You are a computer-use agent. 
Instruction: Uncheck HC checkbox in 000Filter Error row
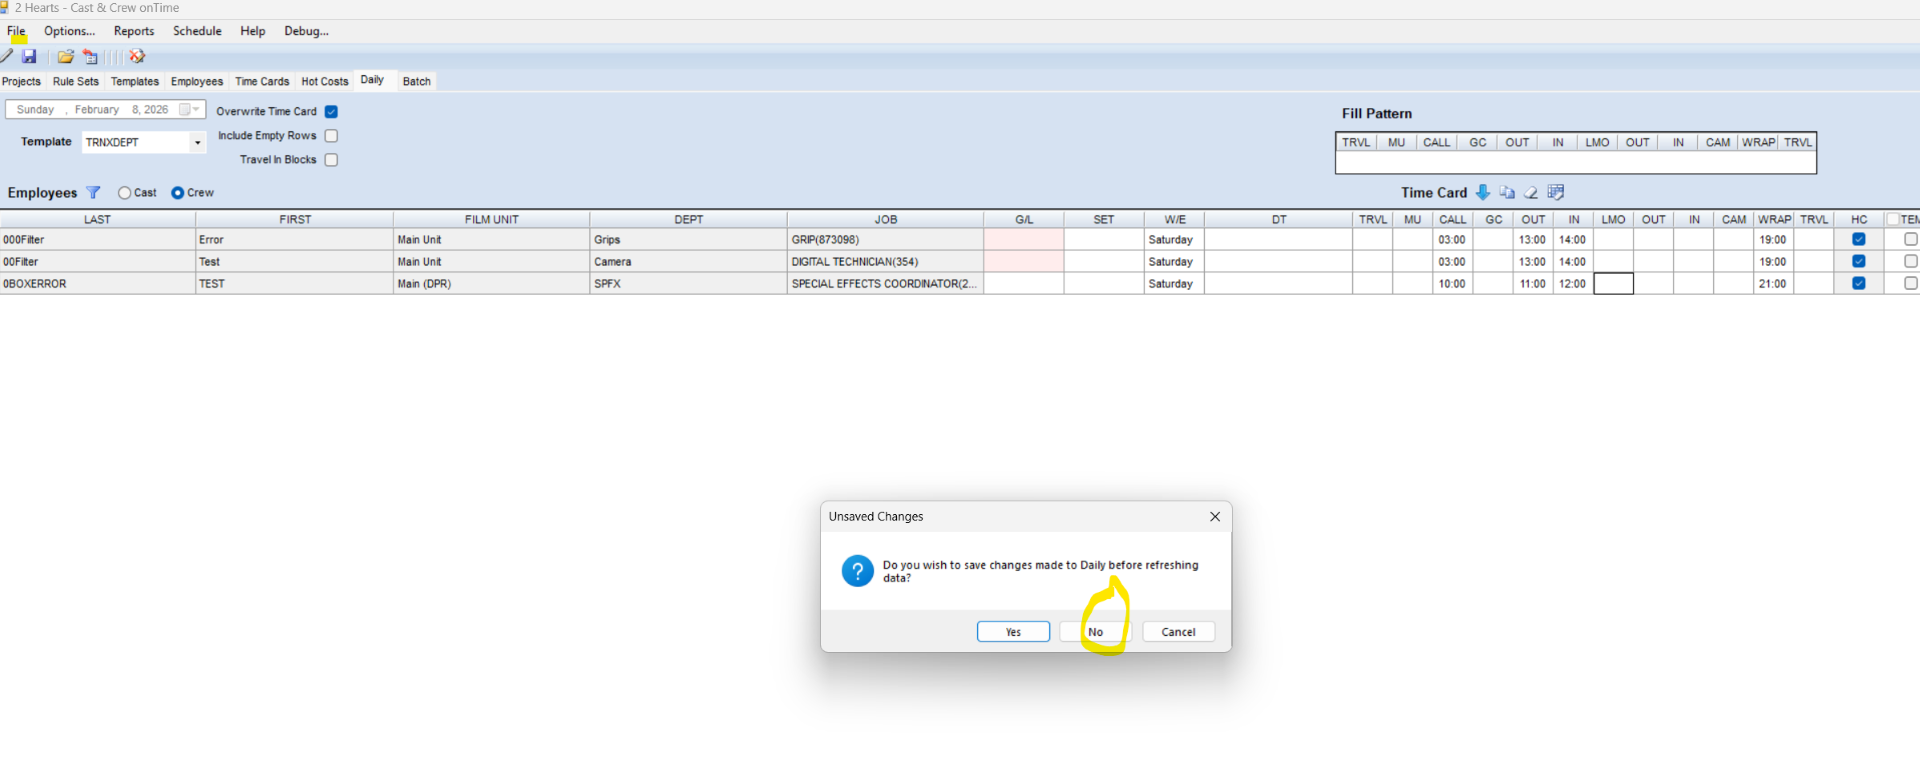[x=1859, y=240]
